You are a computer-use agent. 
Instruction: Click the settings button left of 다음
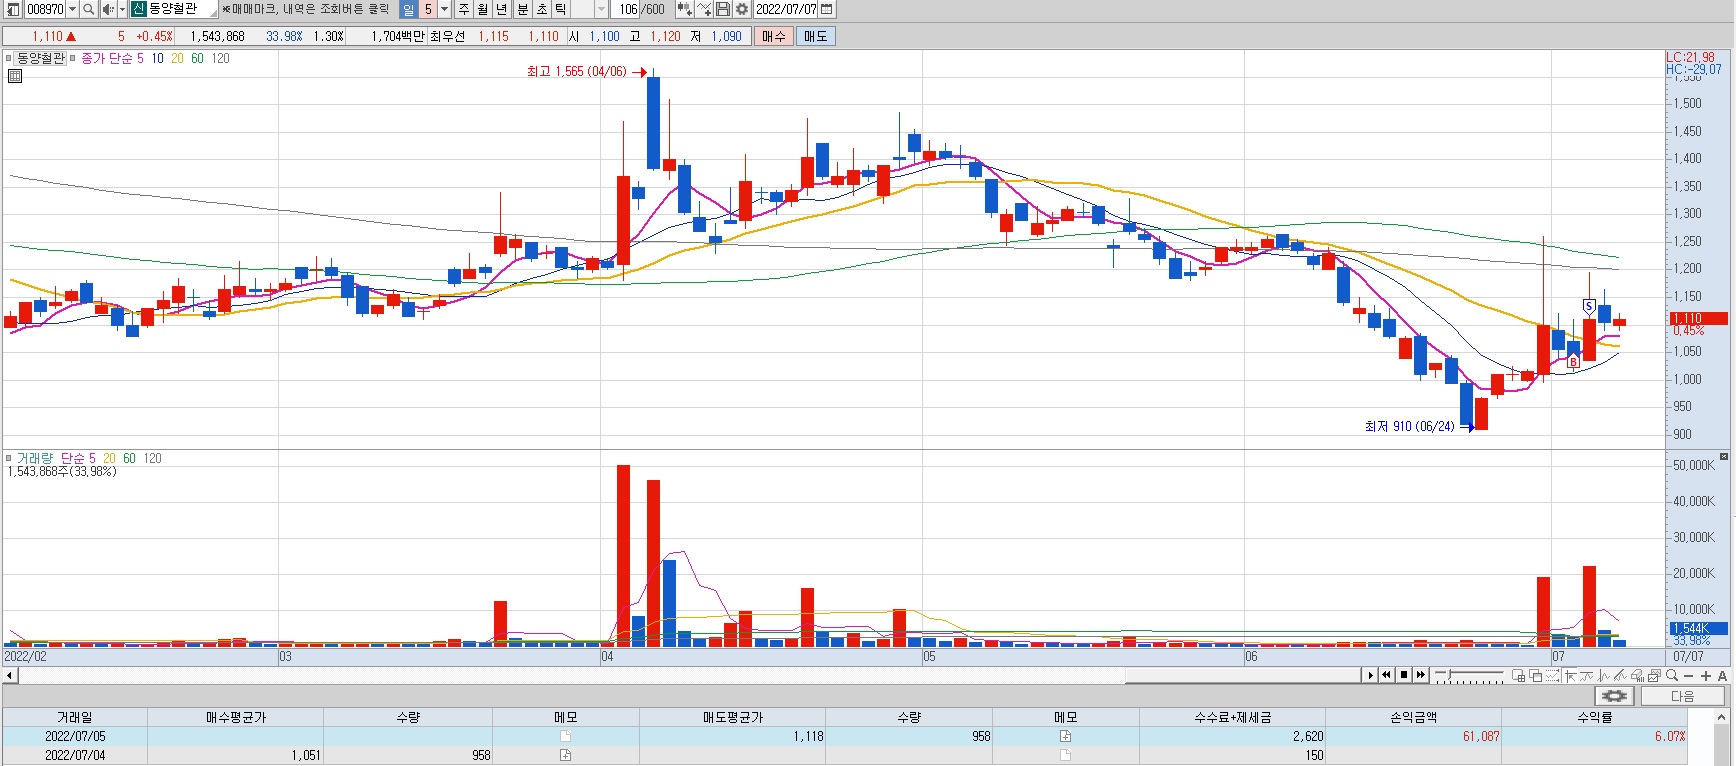1615,696
